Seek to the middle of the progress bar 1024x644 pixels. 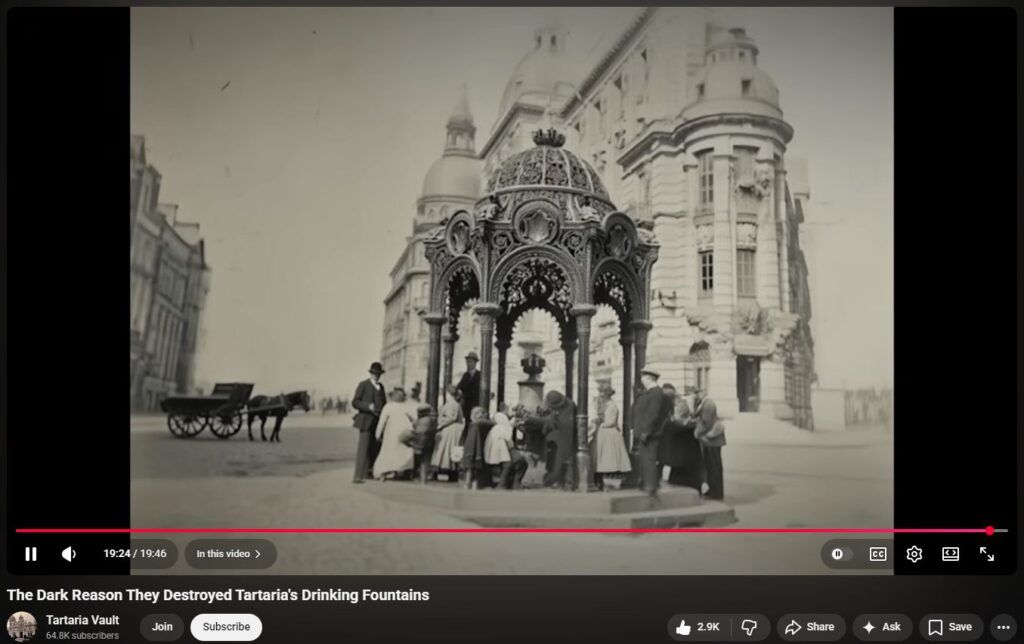[512, 531]
